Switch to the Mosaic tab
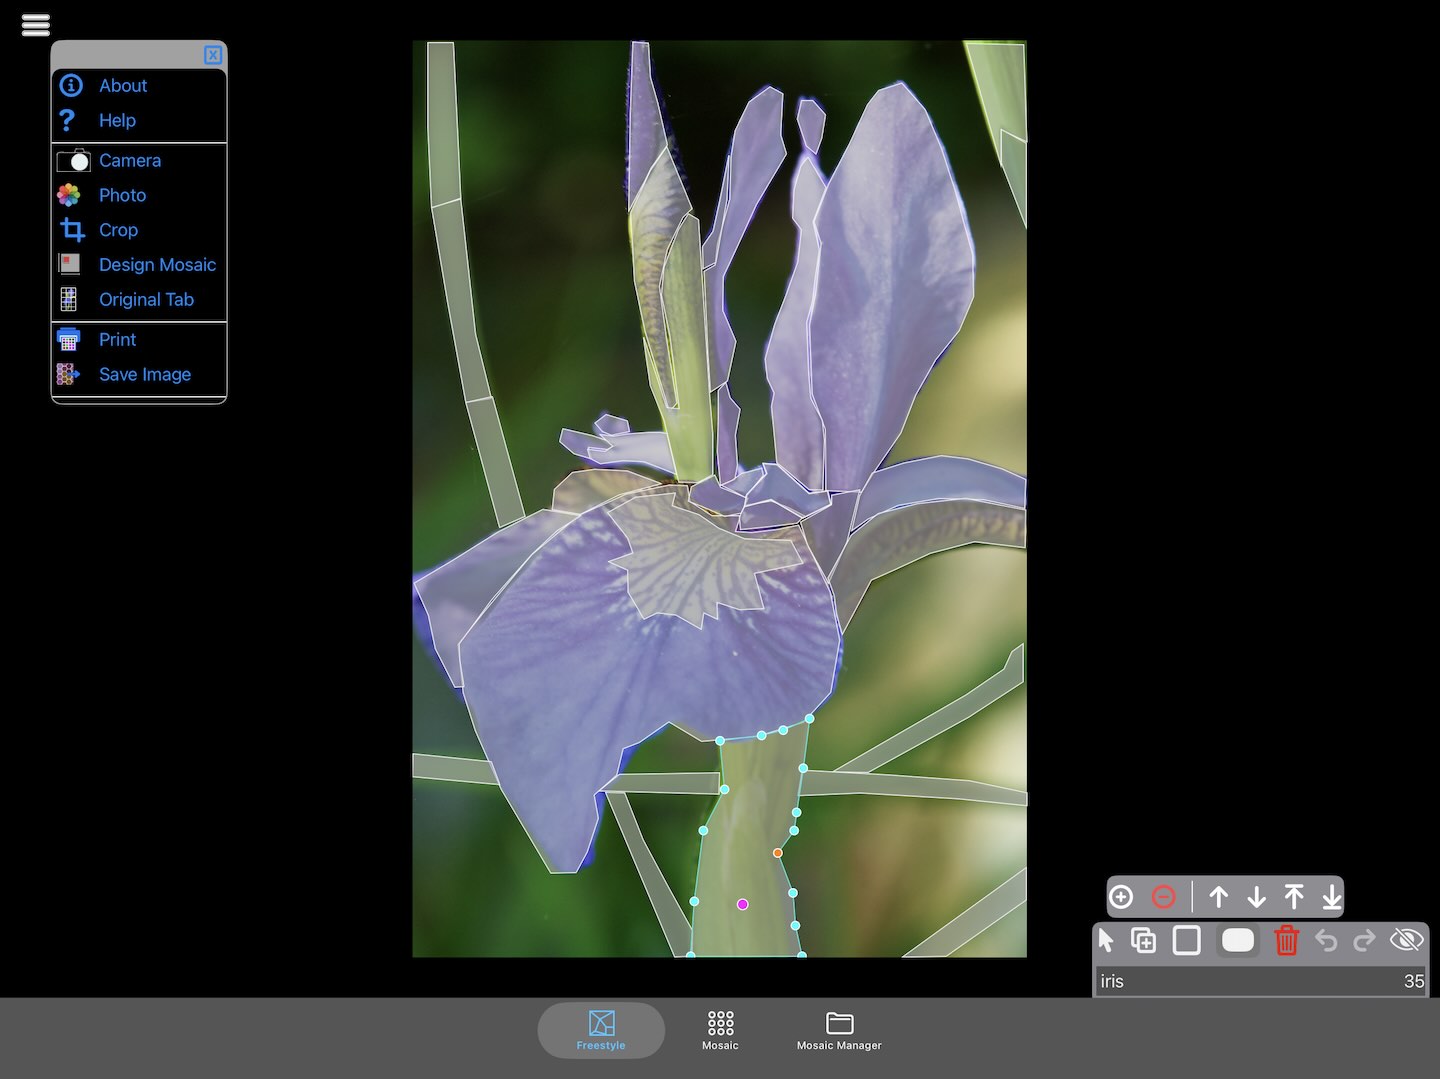Viewport: 1440px width, 1079px height. [x=720, y=1030]
